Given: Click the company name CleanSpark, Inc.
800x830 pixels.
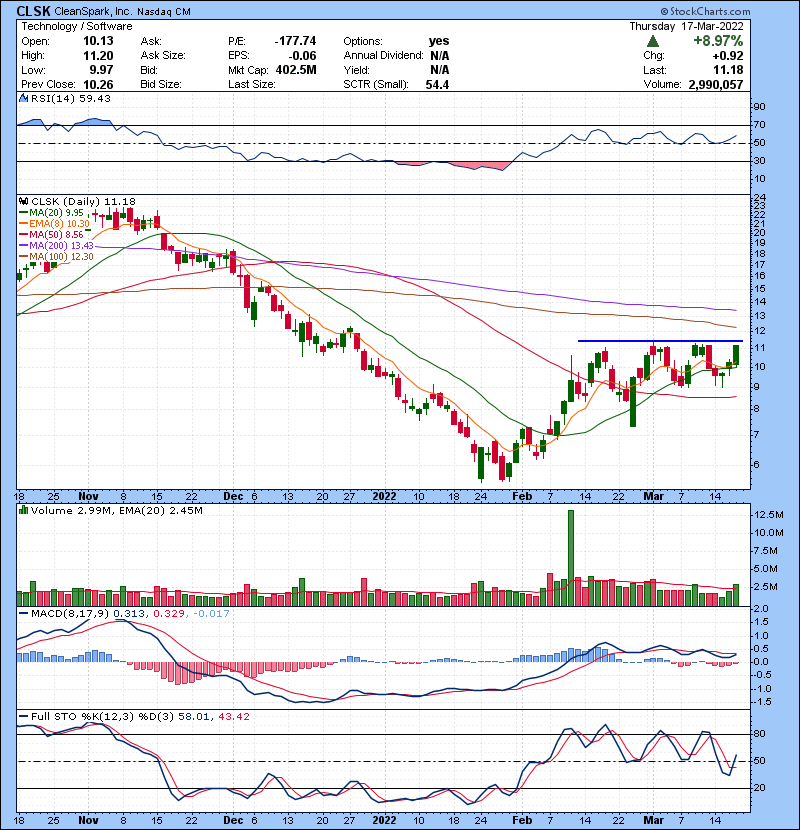Looking at the screenshot, I should 93,11.
